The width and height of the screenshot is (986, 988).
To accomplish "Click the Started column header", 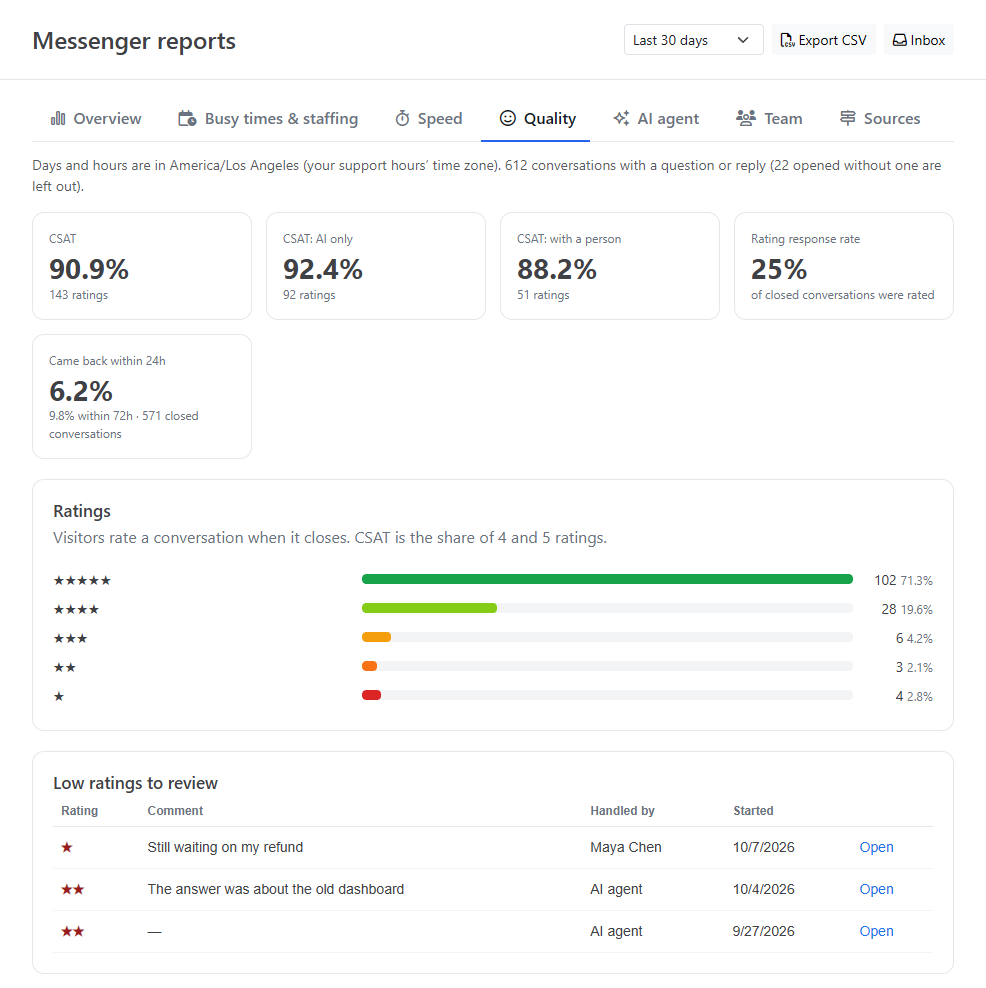I will (x=753, y=811).
